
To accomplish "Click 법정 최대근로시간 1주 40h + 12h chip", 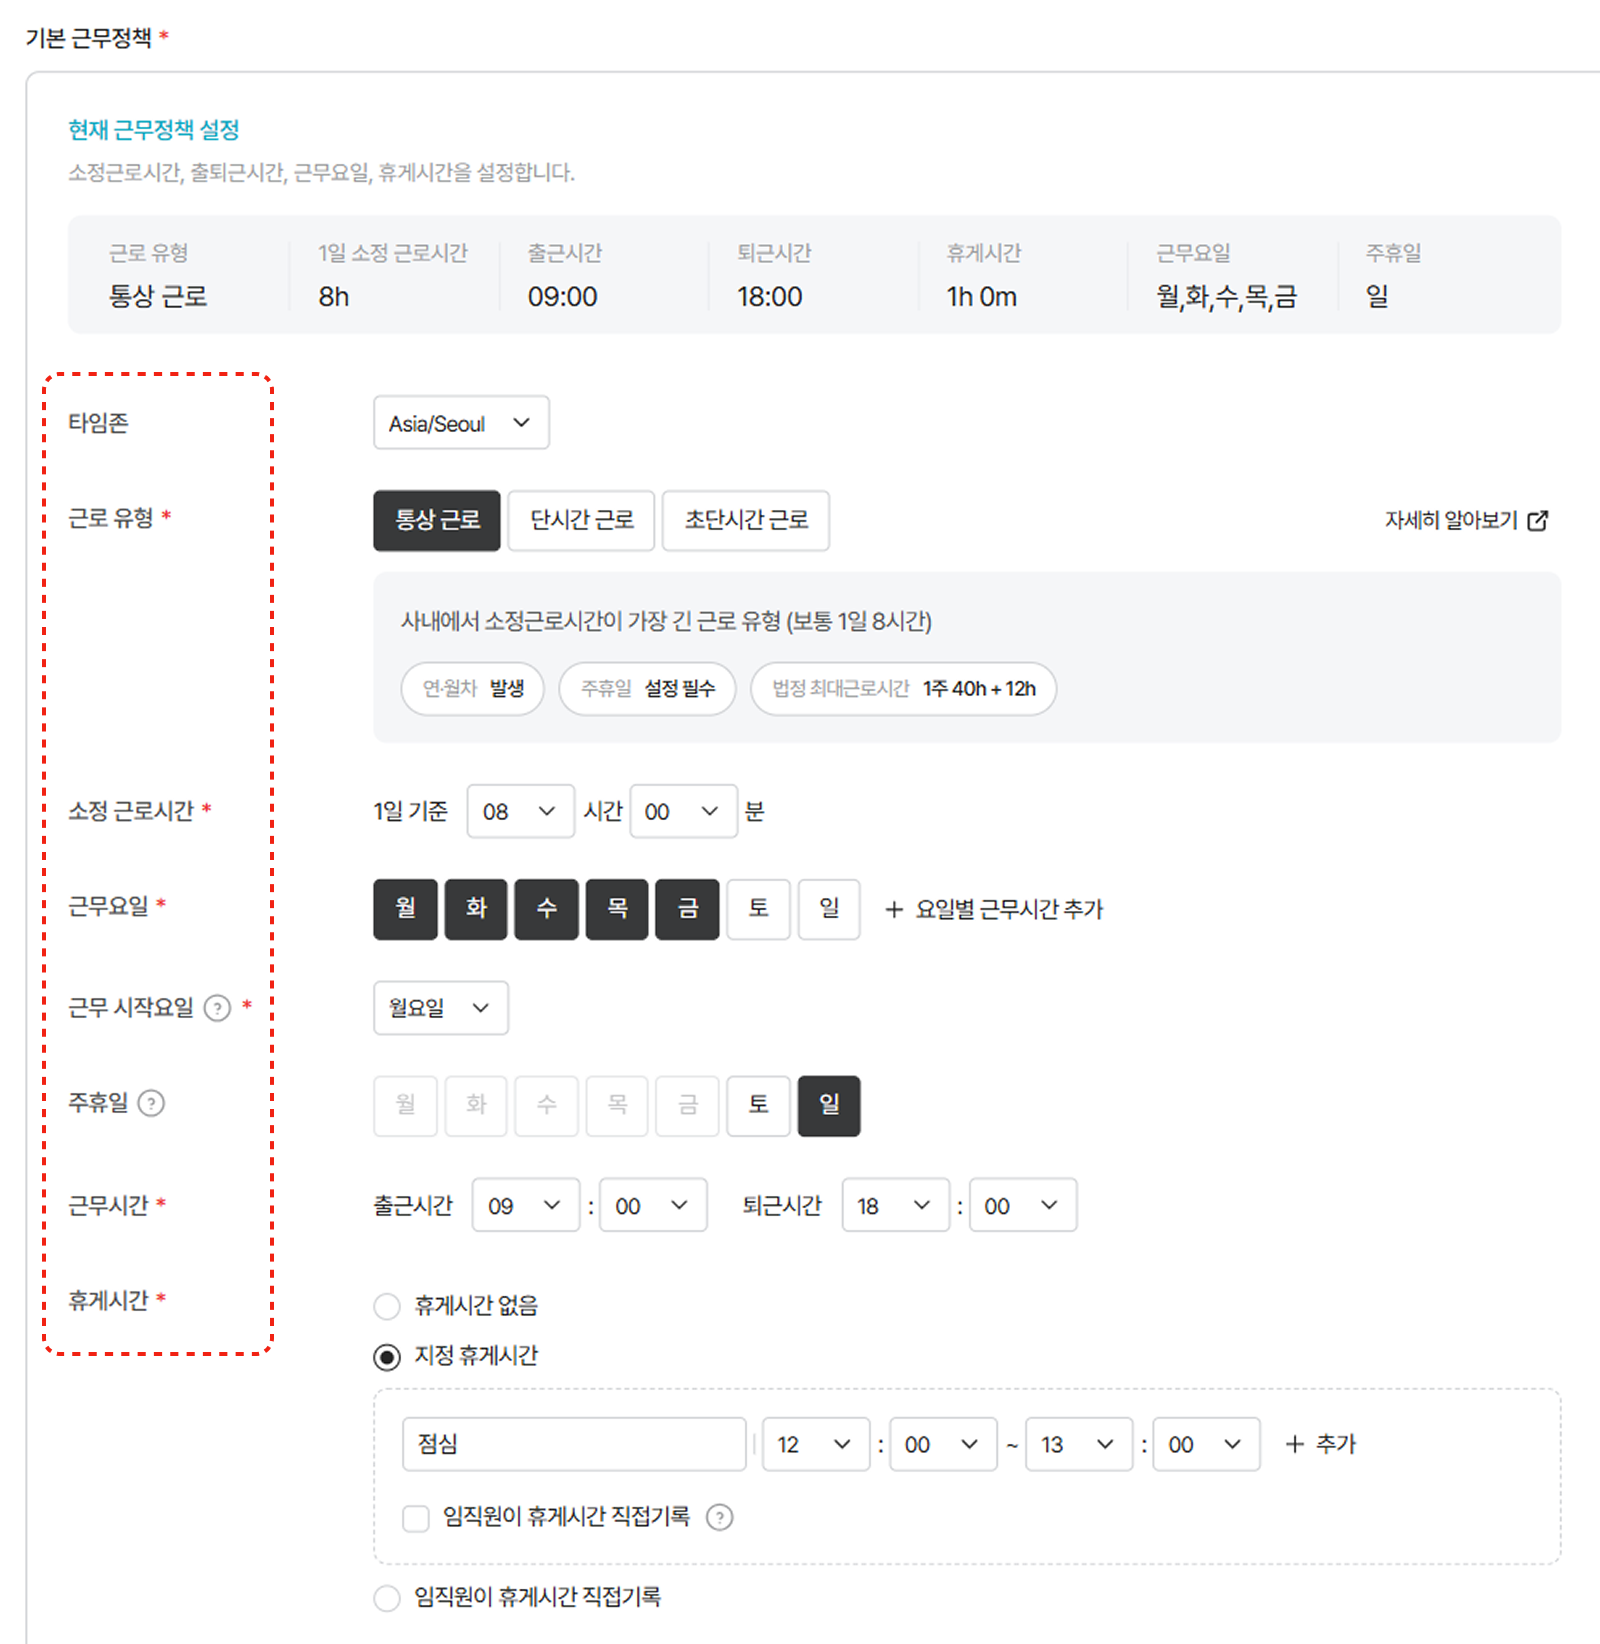I will point(903,689).
